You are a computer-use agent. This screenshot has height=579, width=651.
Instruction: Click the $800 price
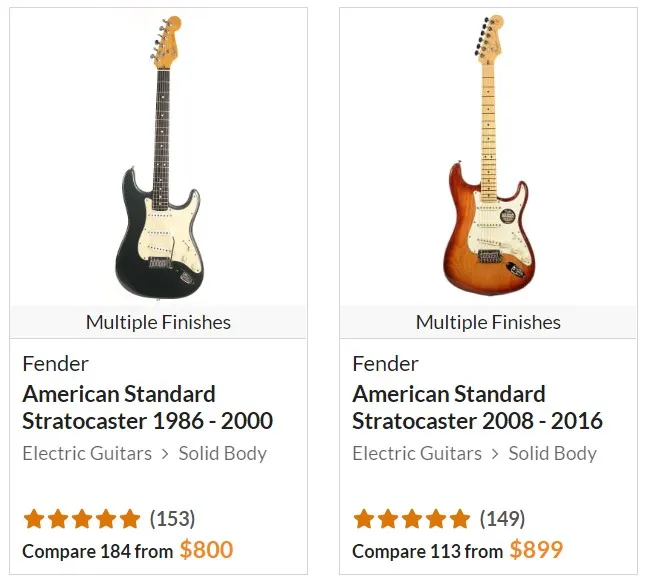206,549
